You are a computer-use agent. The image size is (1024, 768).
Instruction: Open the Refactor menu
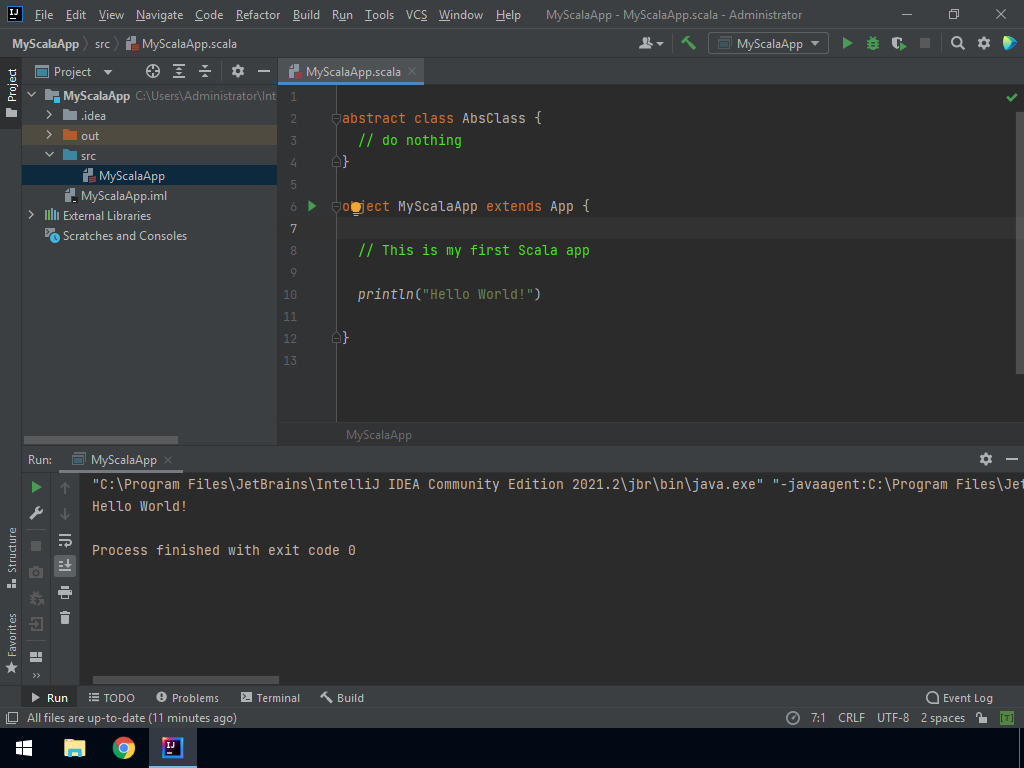pos(258,15)
